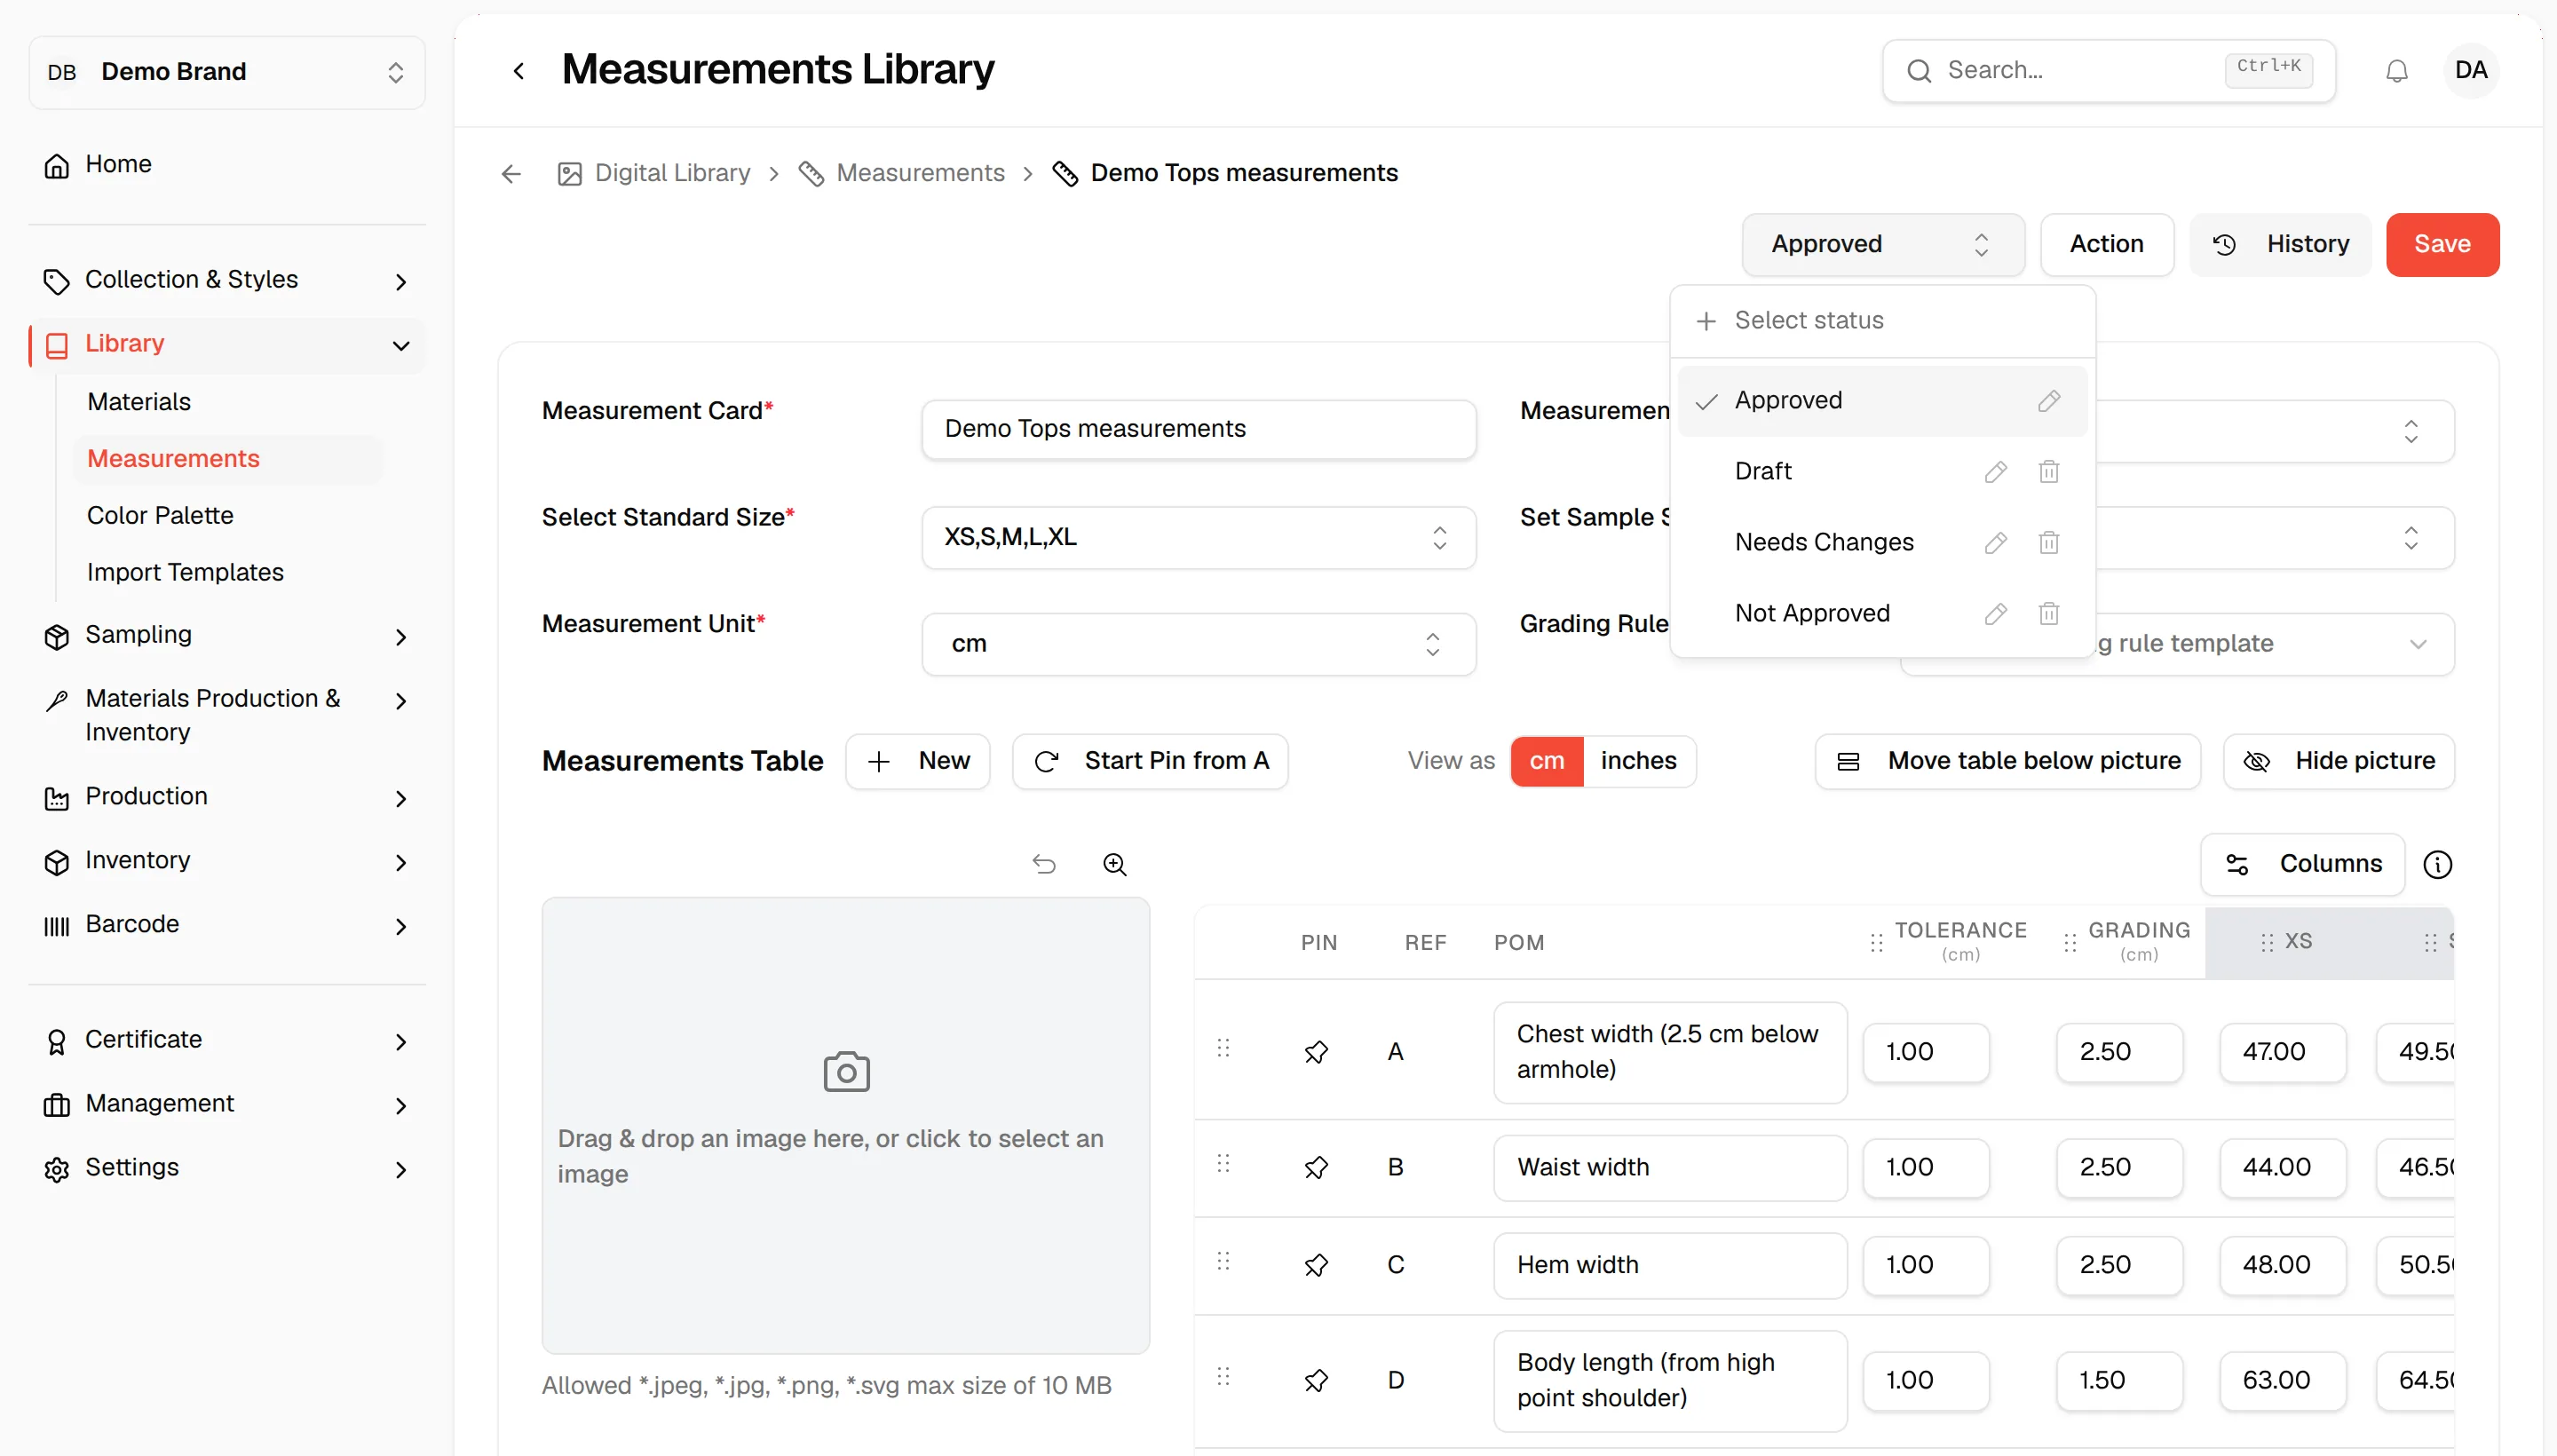
Task: Click the Measurement Card name field
Action: tap(1198, 429)
